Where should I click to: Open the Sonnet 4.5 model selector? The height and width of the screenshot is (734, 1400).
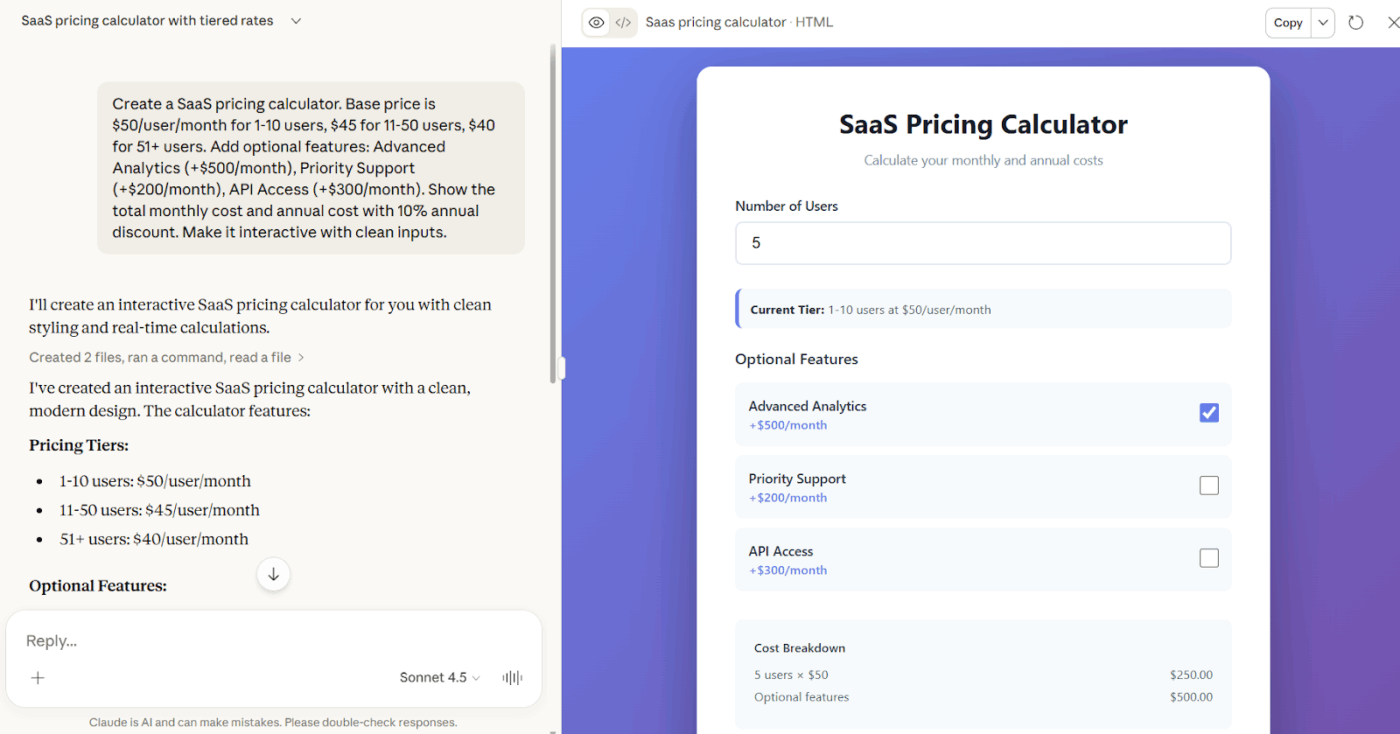coord(439,678)
